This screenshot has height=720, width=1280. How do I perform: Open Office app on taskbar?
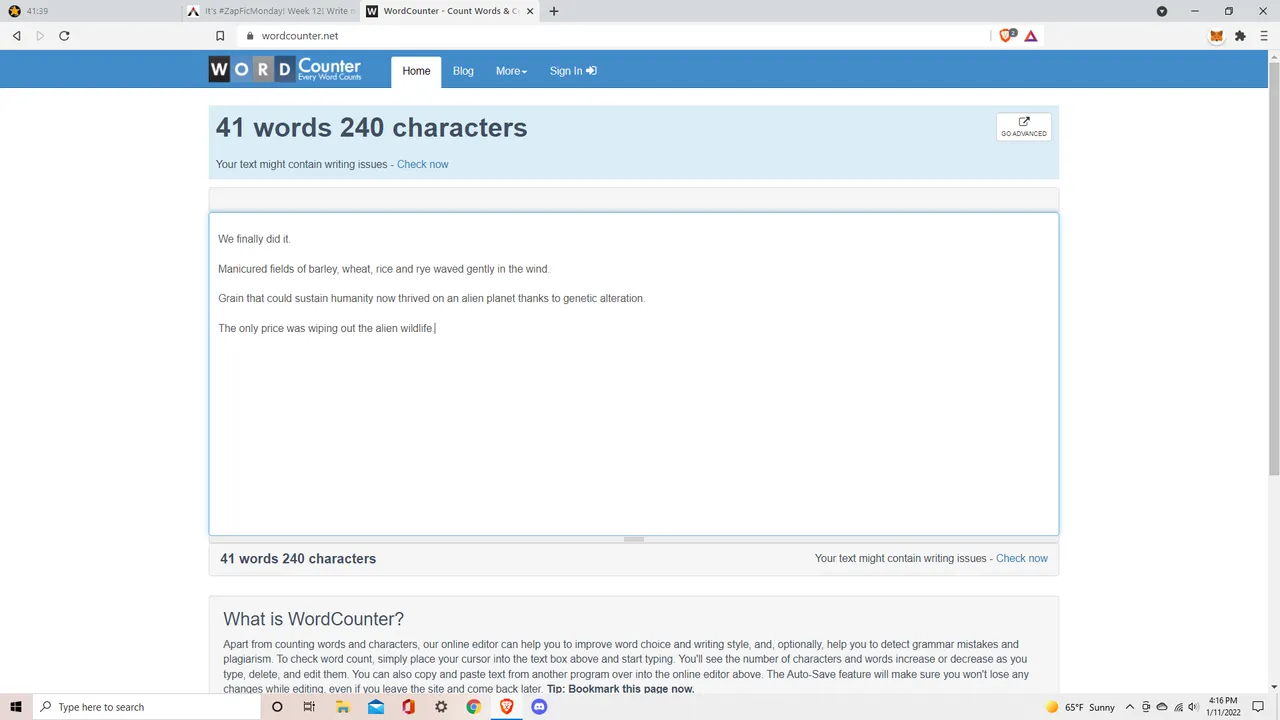pos(408,707)
